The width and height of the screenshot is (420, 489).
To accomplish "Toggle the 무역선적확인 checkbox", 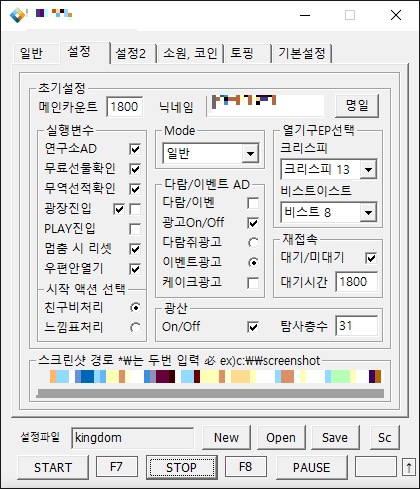I will tap(135, 189).
